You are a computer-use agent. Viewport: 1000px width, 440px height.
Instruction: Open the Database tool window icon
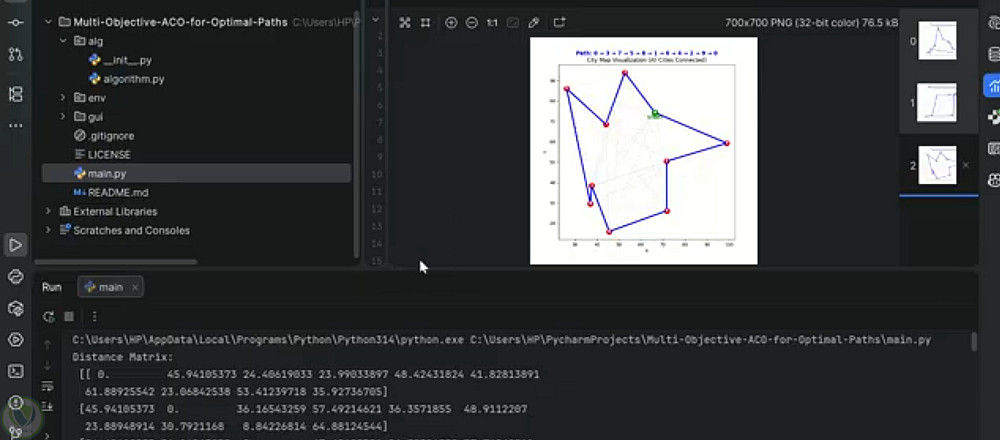tap(993, 55)
